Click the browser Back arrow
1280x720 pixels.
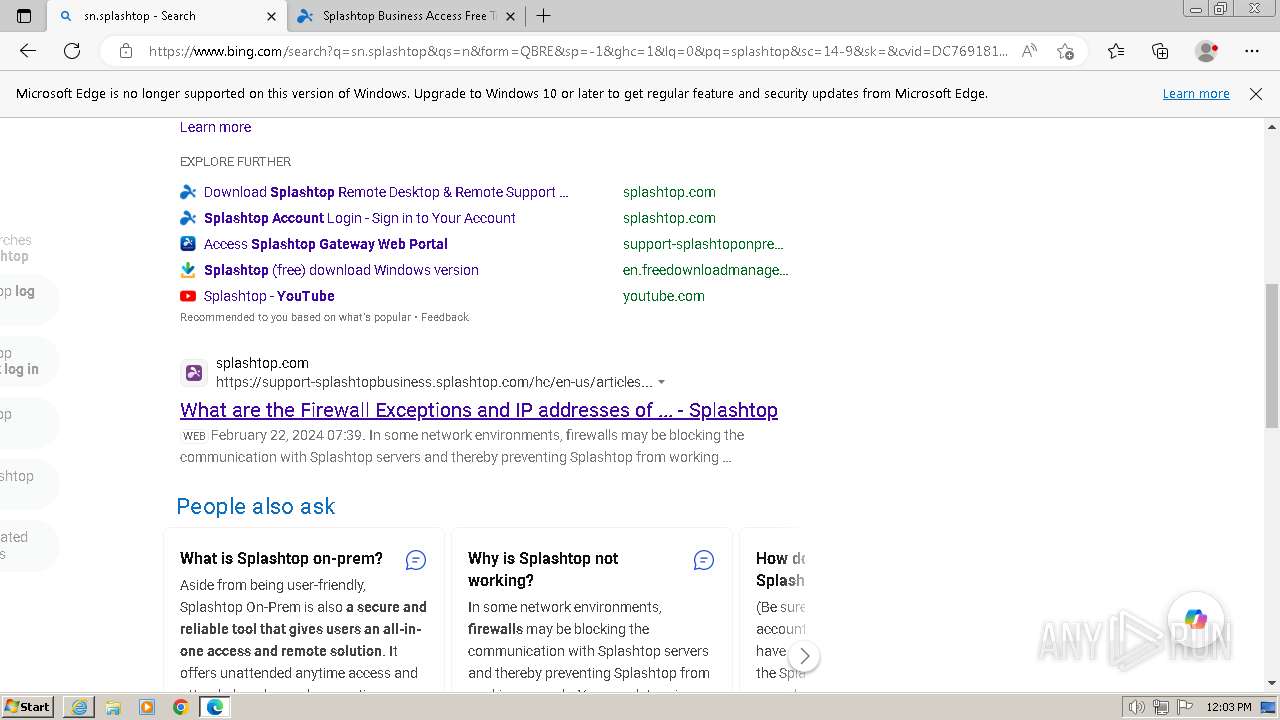28,51
